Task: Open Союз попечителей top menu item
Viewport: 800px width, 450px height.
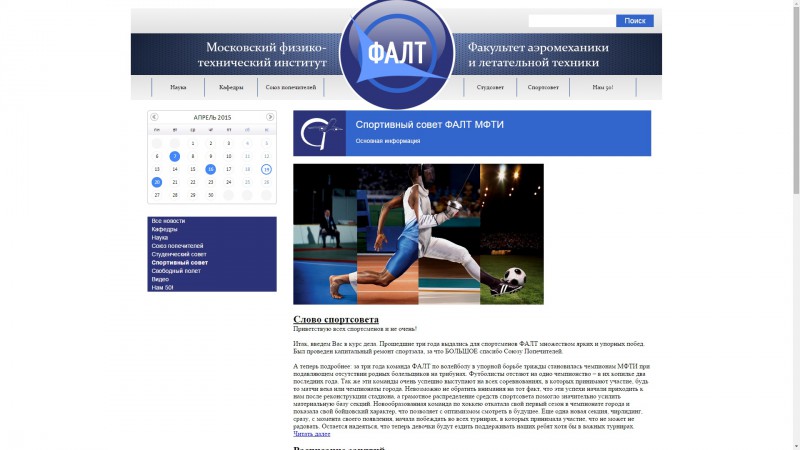Action: (x=291, y=87)
